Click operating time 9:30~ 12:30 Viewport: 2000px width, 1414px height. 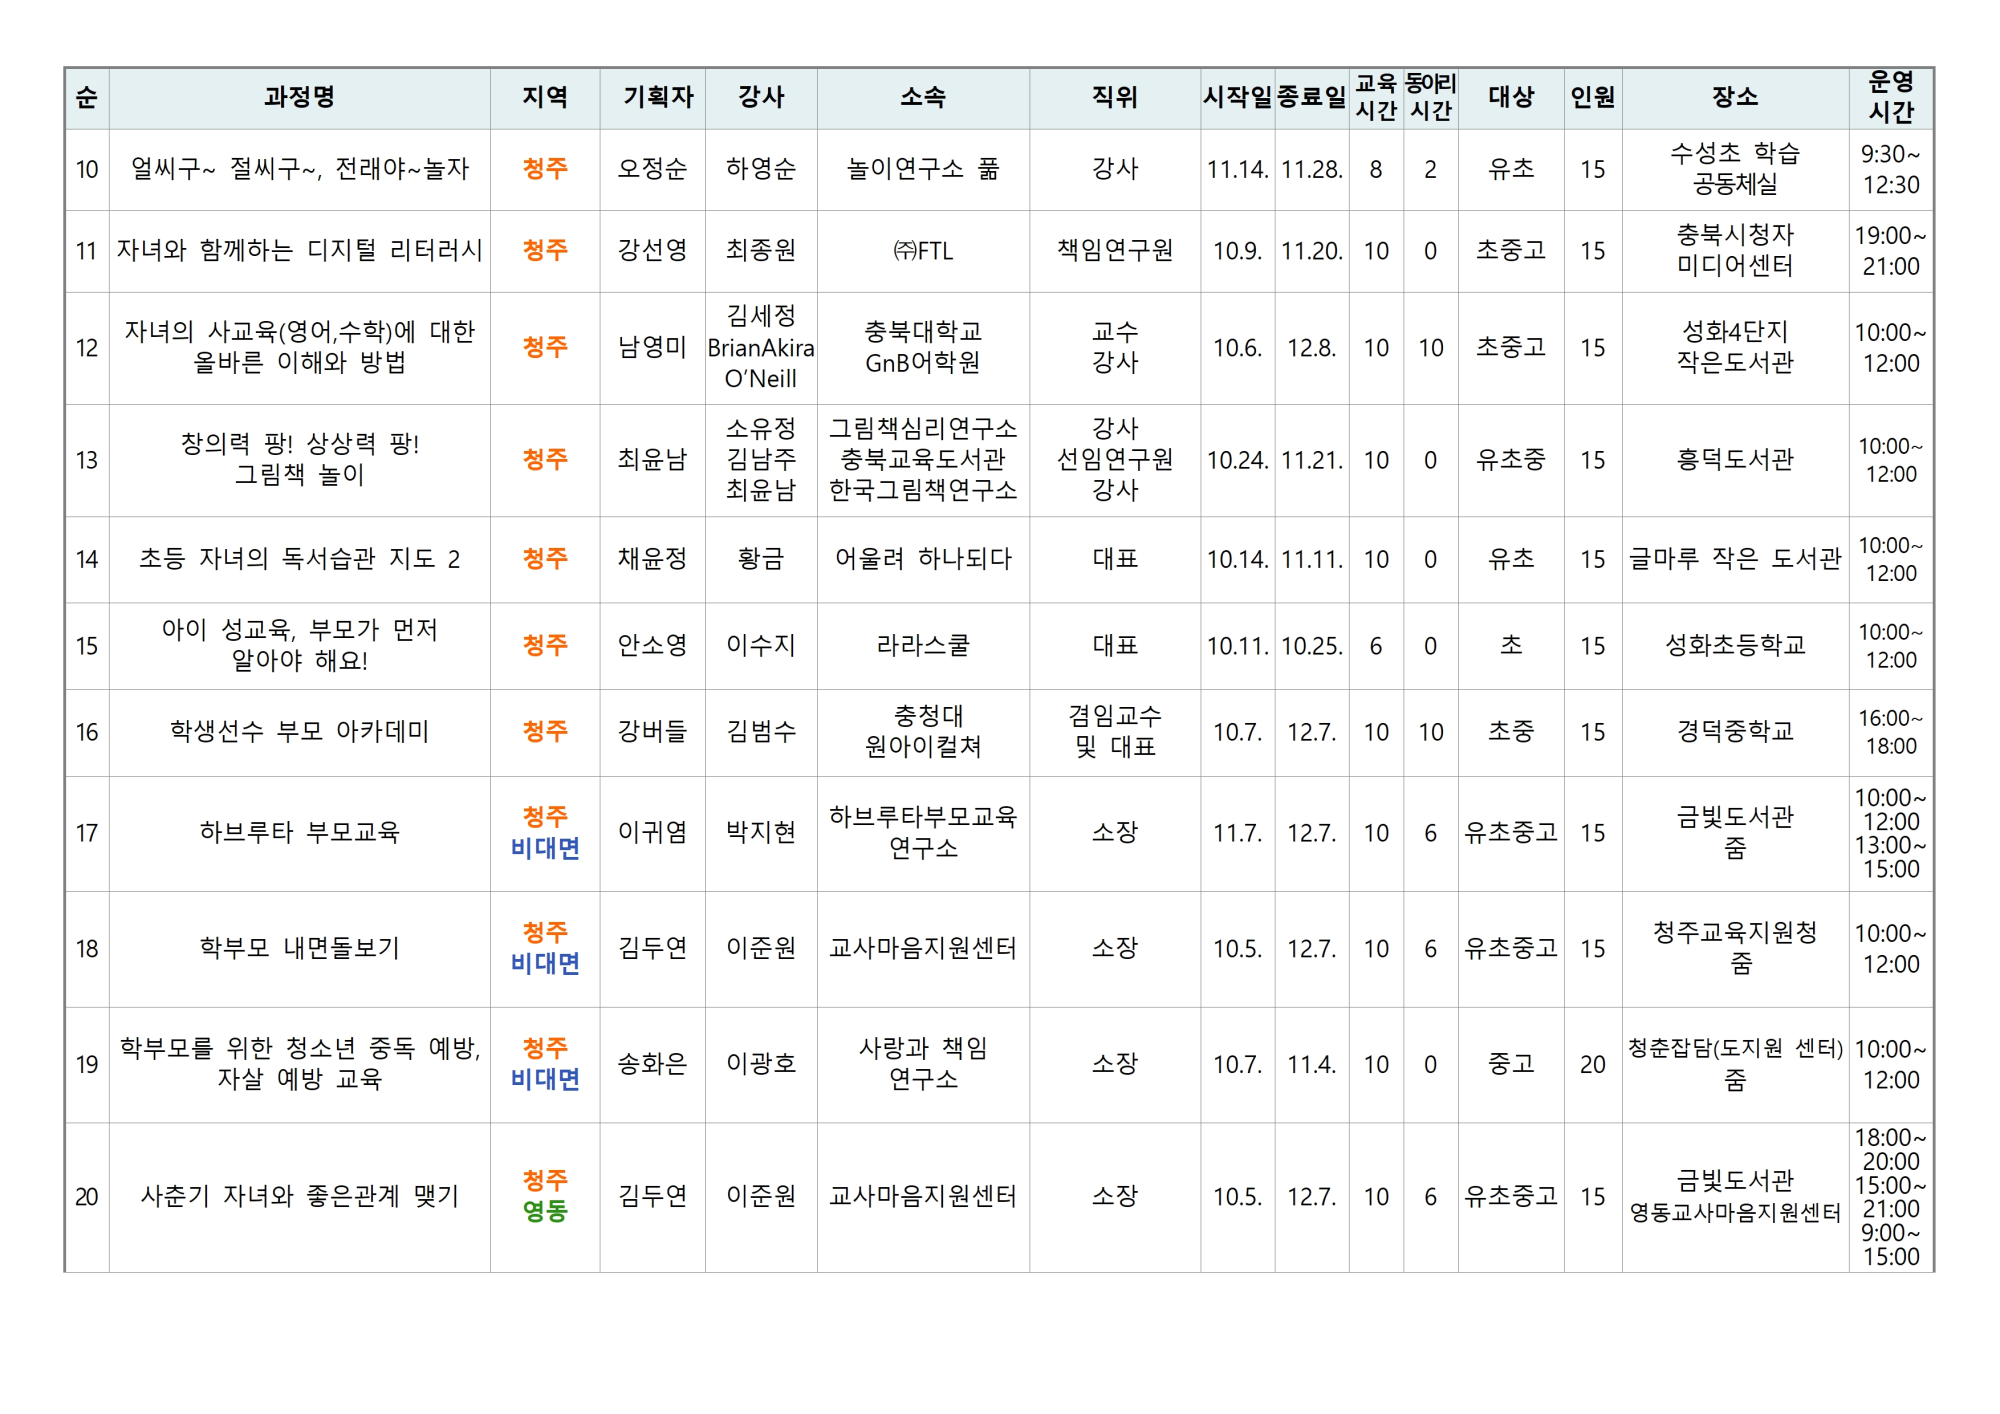coord(1891,169)
